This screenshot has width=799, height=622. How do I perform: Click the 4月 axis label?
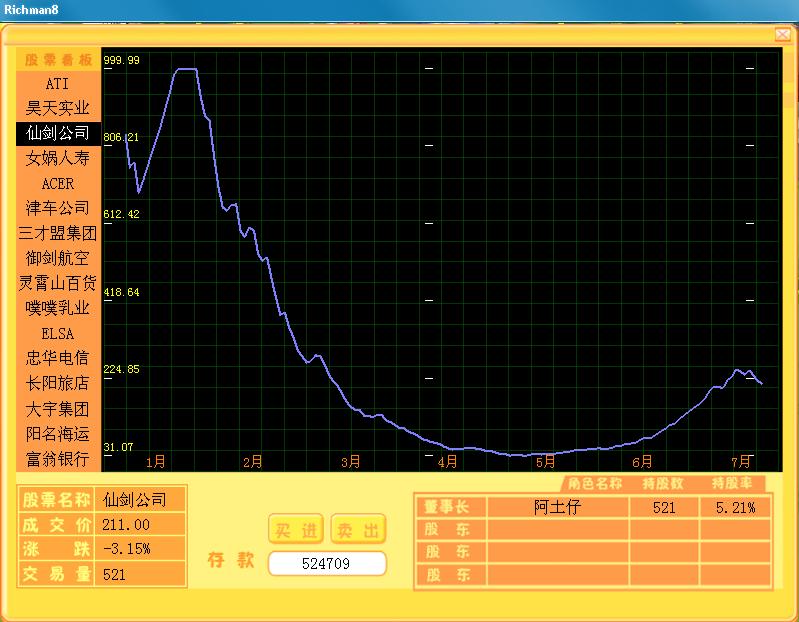tap(447, 462)
